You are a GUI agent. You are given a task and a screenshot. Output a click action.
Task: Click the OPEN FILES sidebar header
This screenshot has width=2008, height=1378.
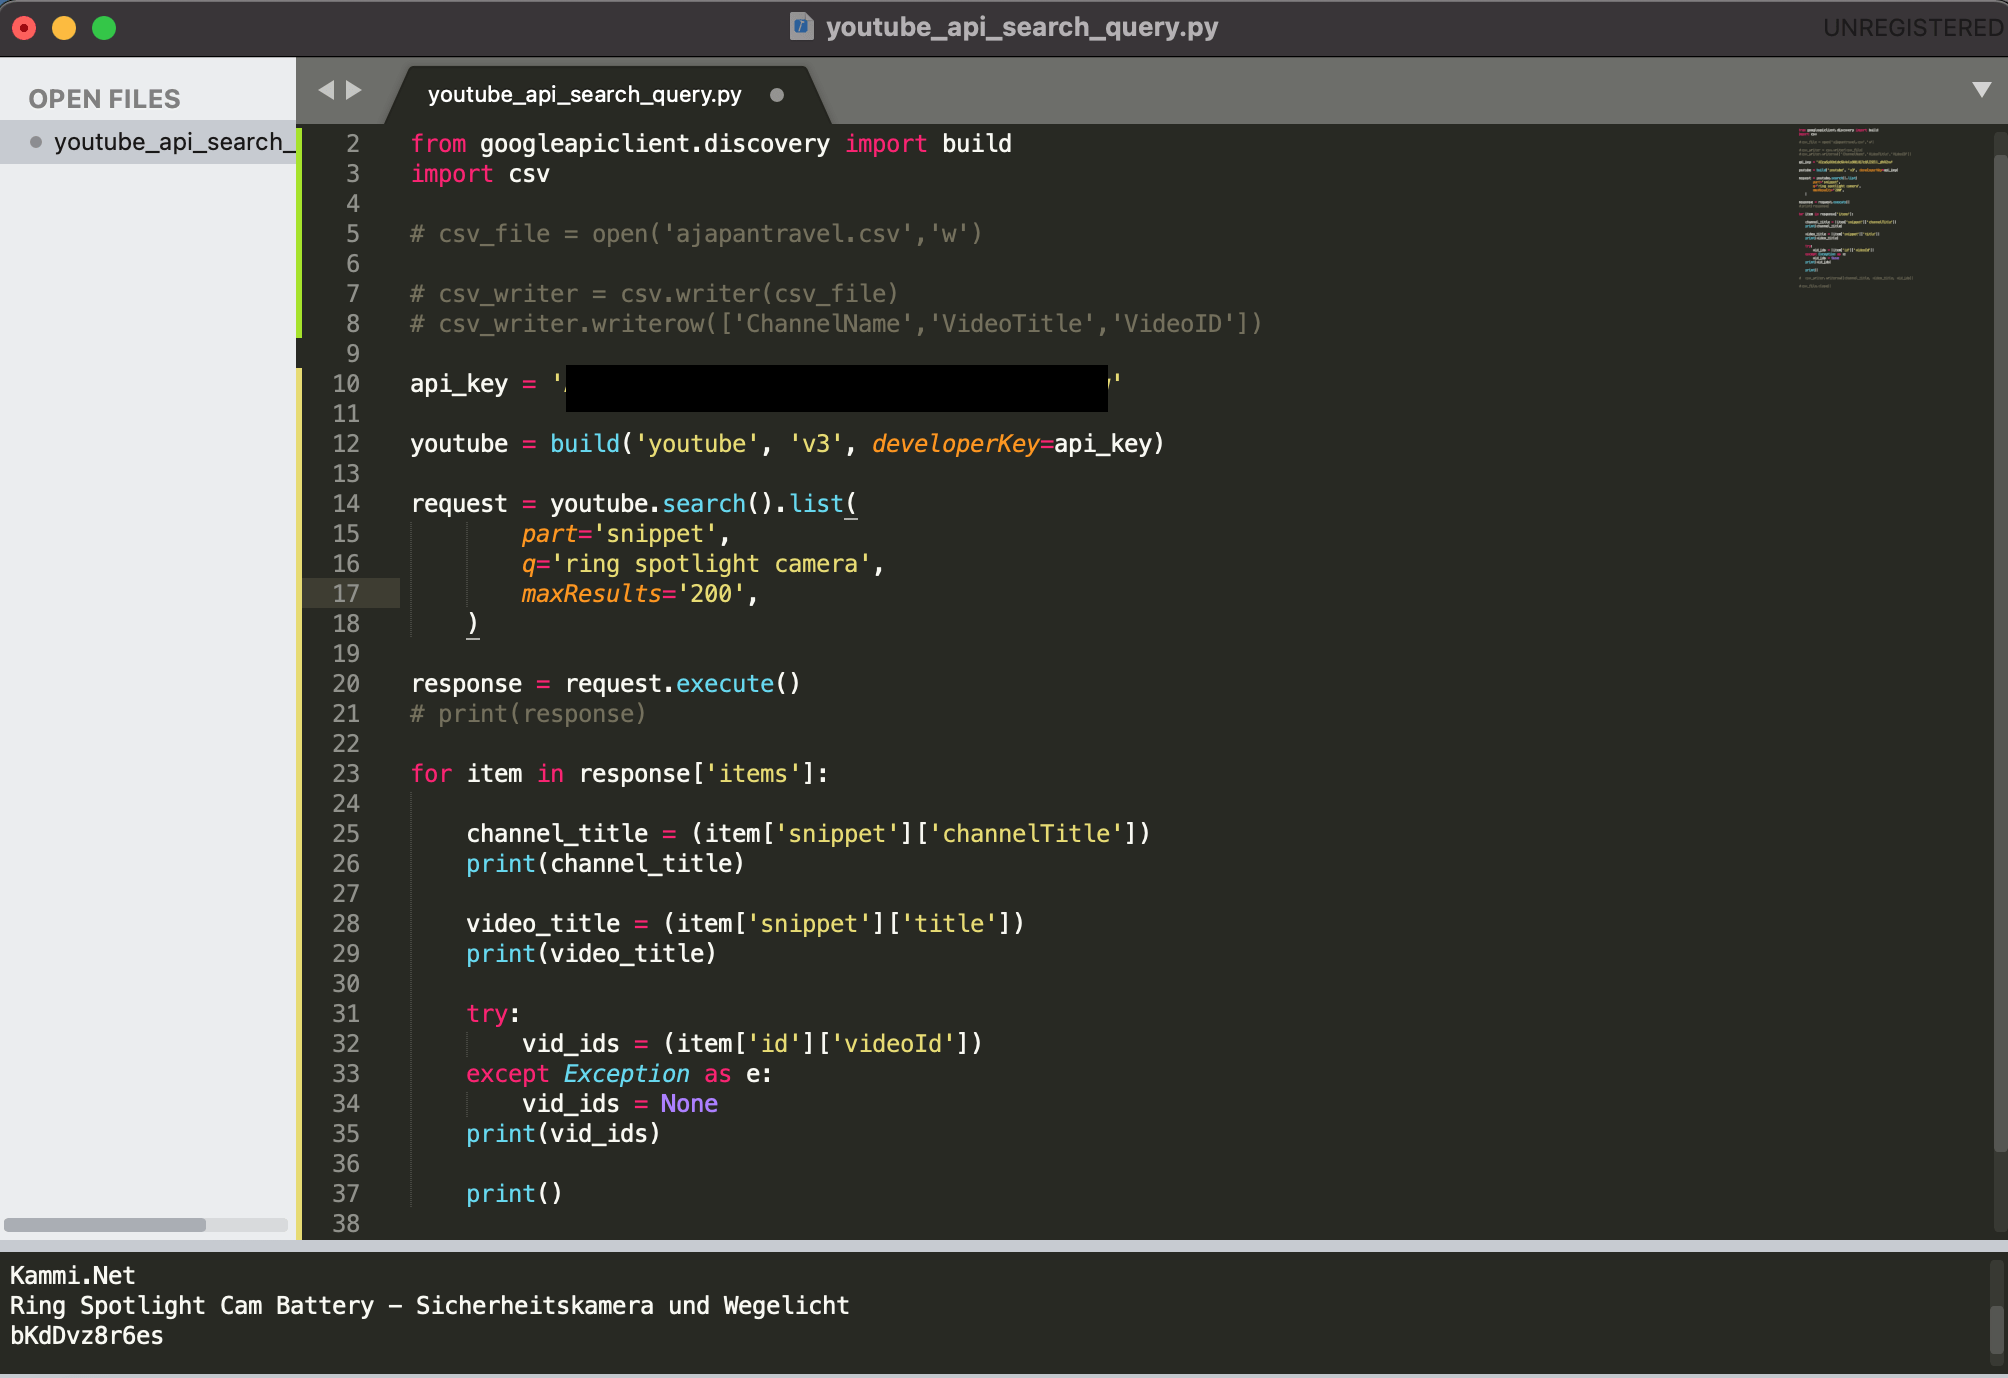pos(104,99)
